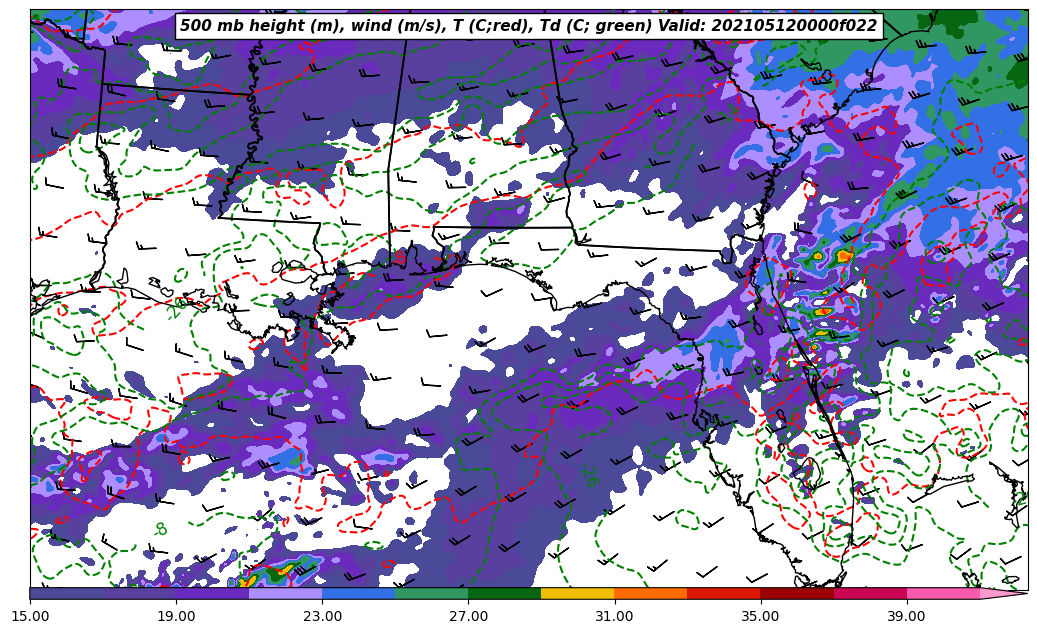
Task: Click the 23.00 colorbar tick label
Action: tap(322, 616)
